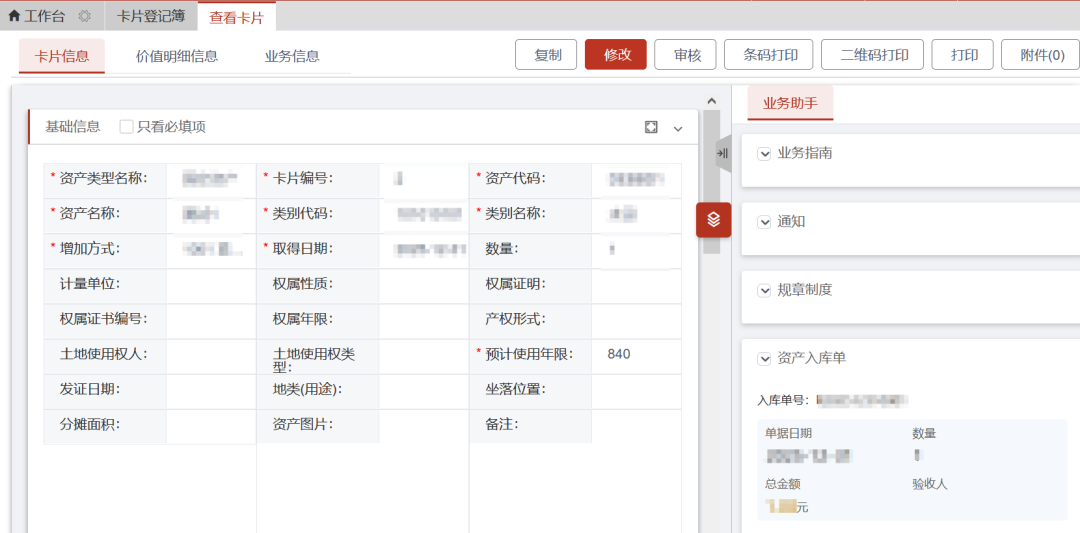Click the 总金额 label
This screenshot has height=533, width=1080.
point(782,484)
